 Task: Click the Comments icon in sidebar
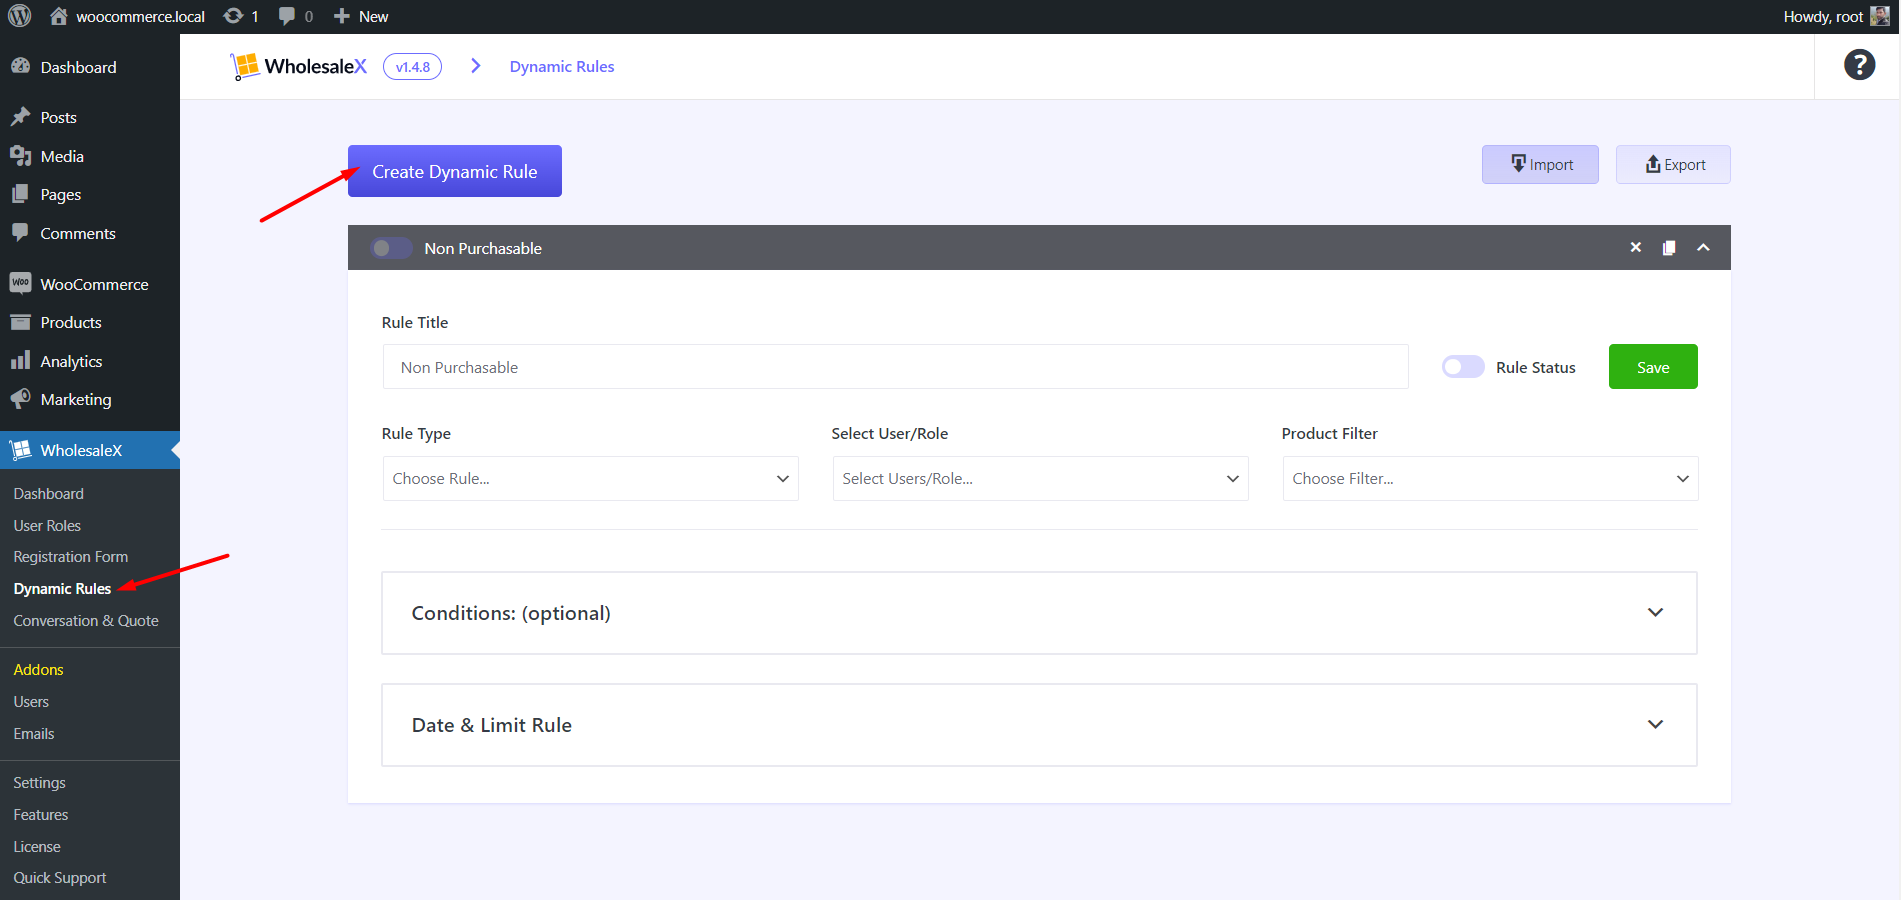coord(20,233)
